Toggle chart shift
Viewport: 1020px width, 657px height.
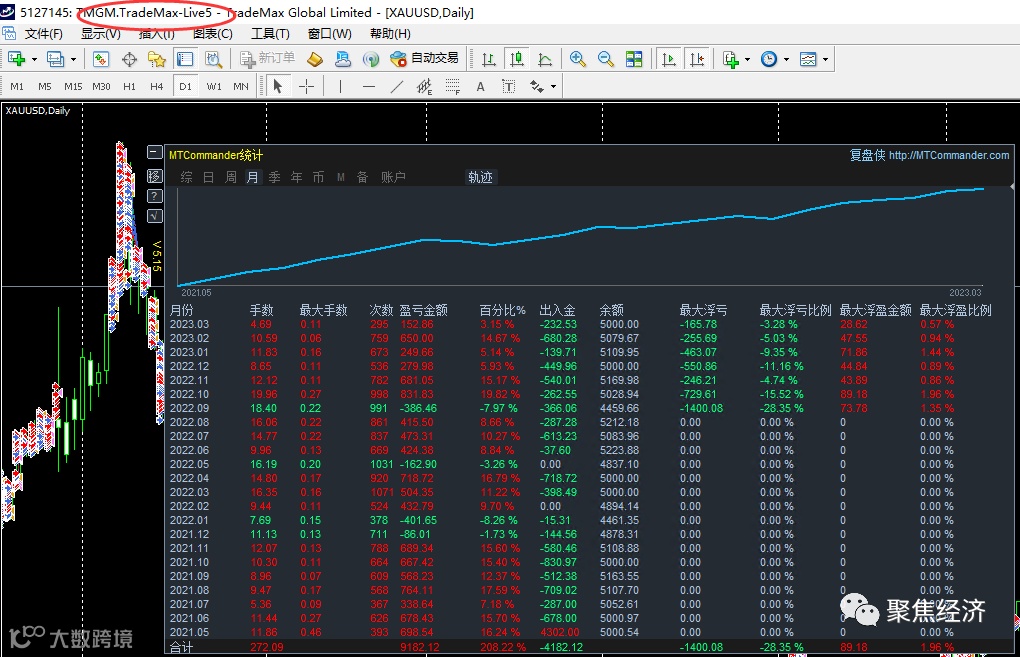click(x=697, y=59)
